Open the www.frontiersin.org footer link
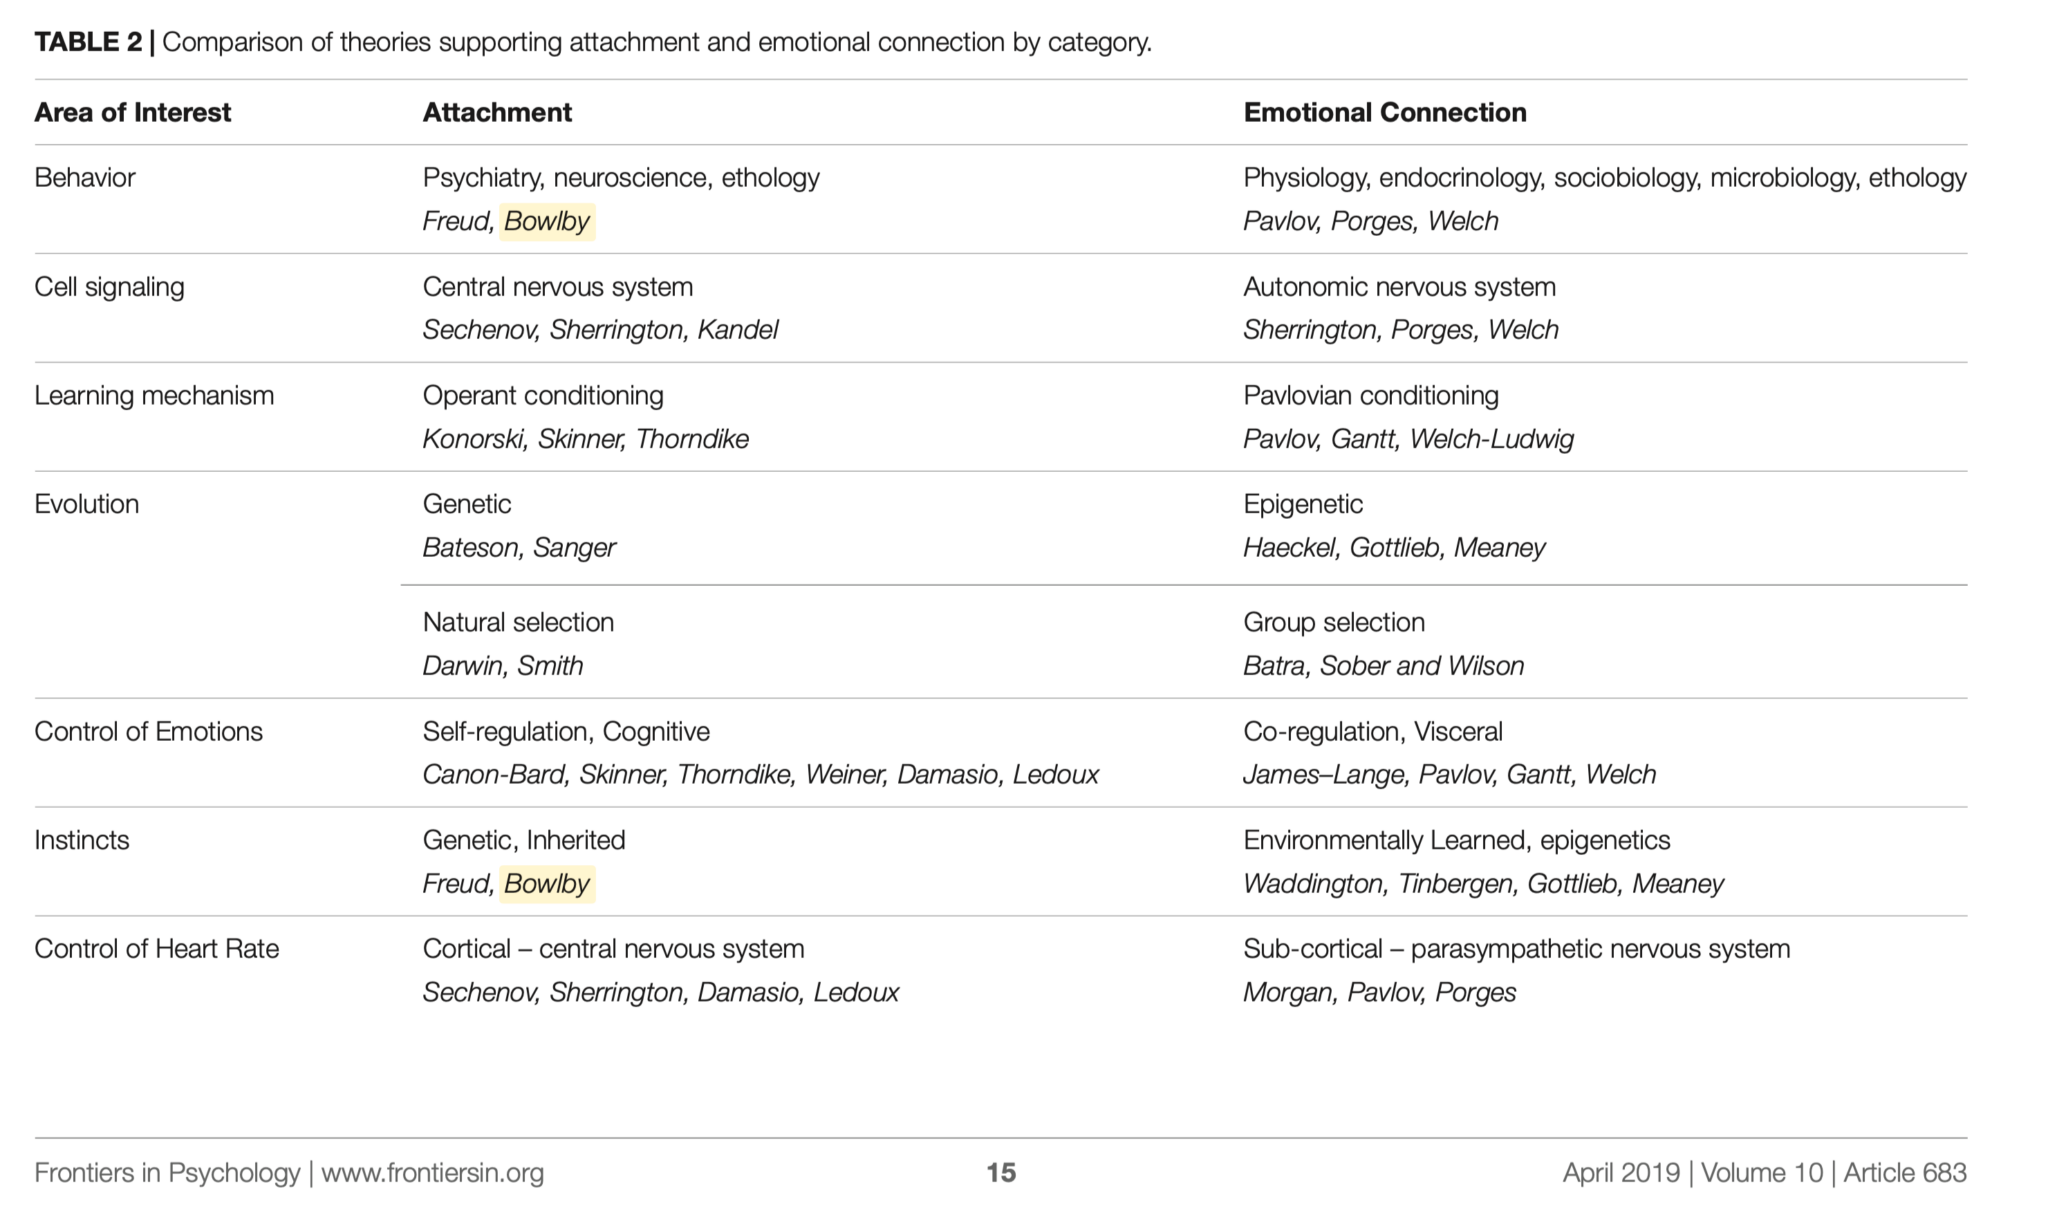The image size is (2048, 1209). click(x=432, y=1172)
